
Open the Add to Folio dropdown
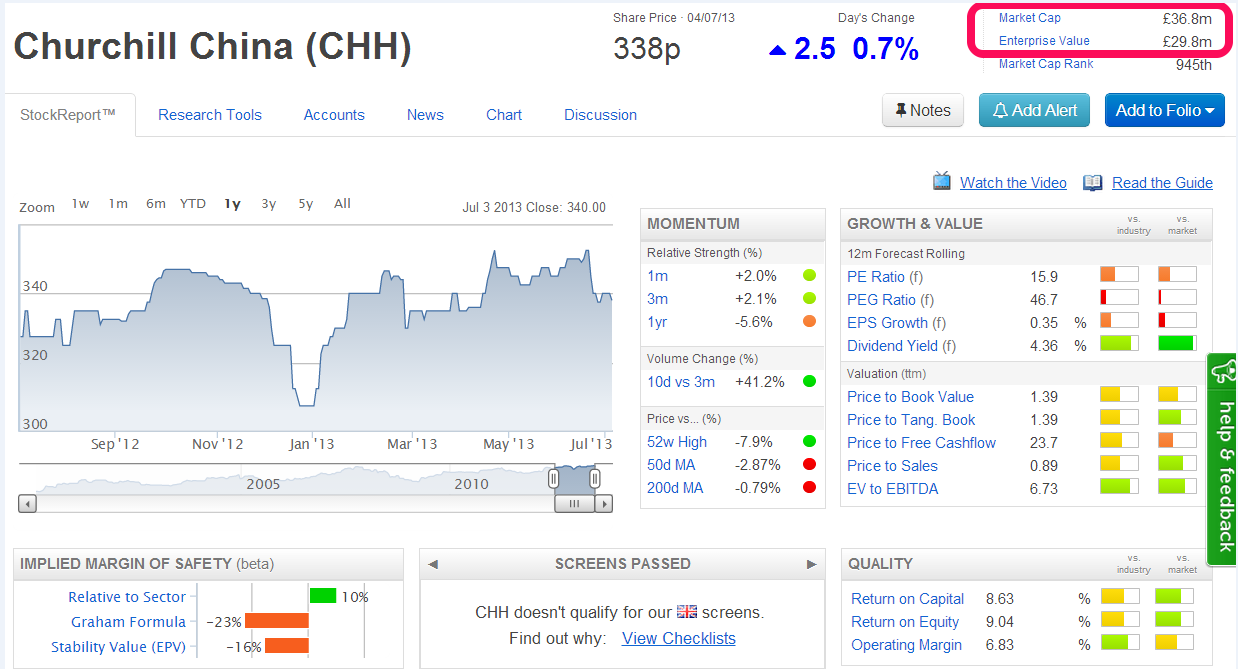pos(1165,110)
